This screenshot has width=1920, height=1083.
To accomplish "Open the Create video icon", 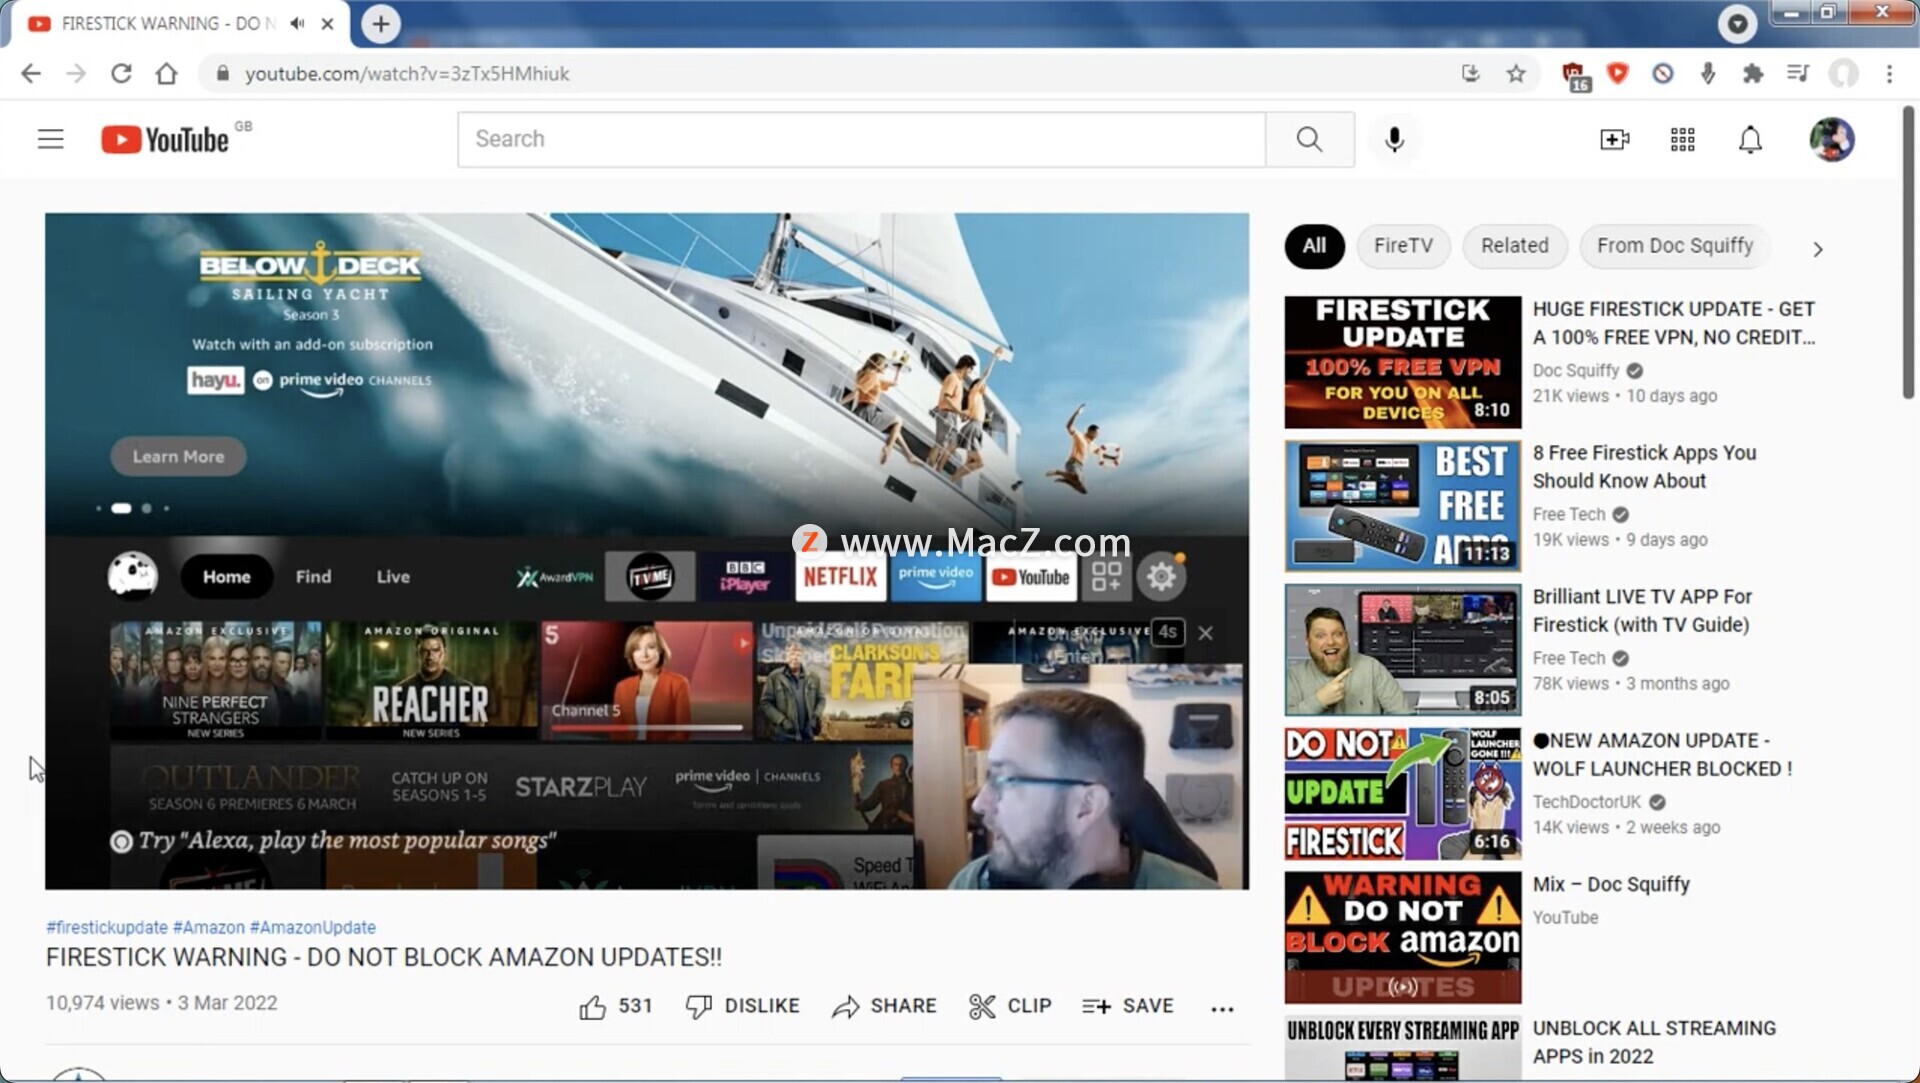I will click(1614, 139).
